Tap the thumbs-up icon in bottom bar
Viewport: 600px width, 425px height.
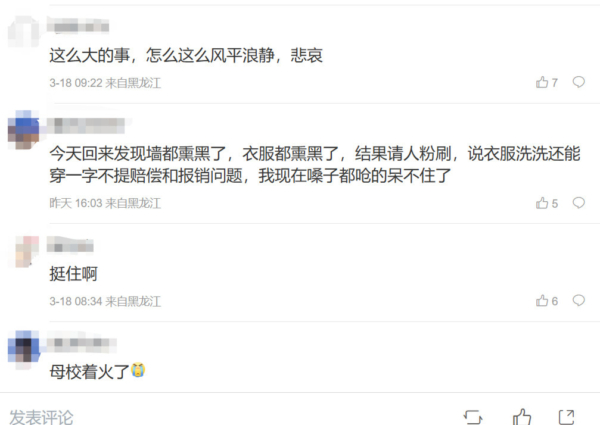[x=522, y=417]
